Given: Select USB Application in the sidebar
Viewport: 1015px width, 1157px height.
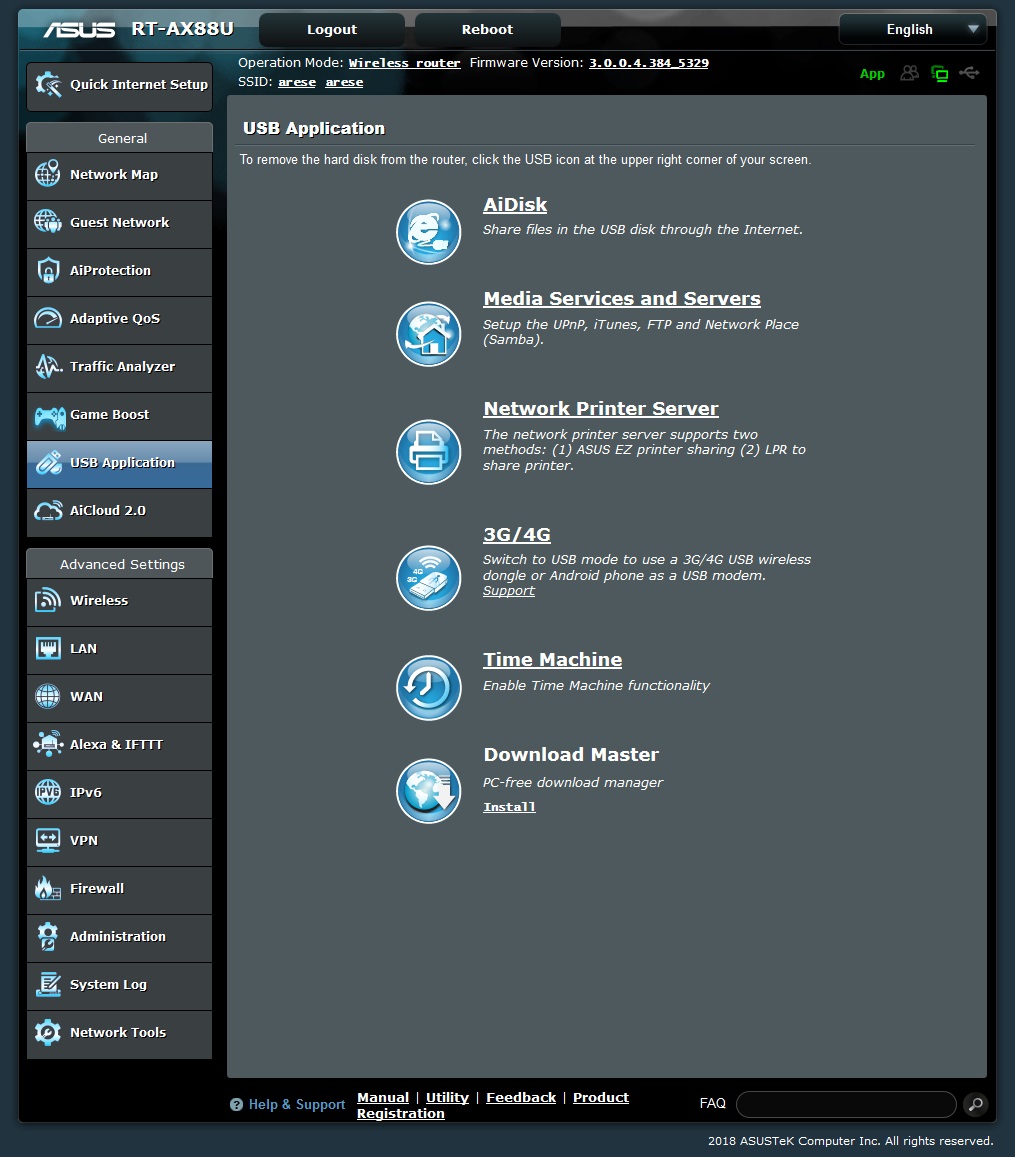Looking at the screenshot, I should [119, 464].
